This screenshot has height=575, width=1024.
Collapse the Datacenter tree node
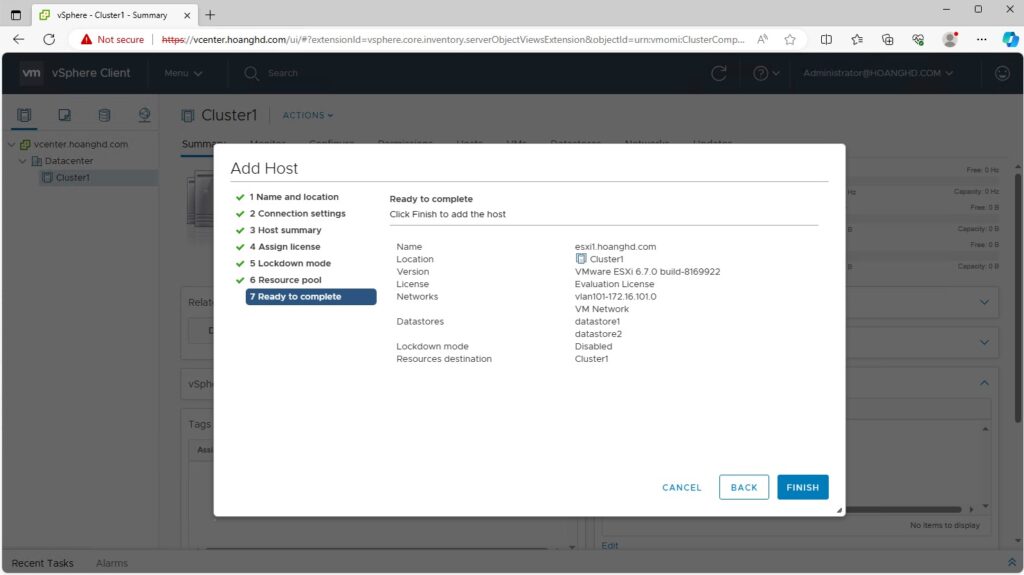point(22,161)
